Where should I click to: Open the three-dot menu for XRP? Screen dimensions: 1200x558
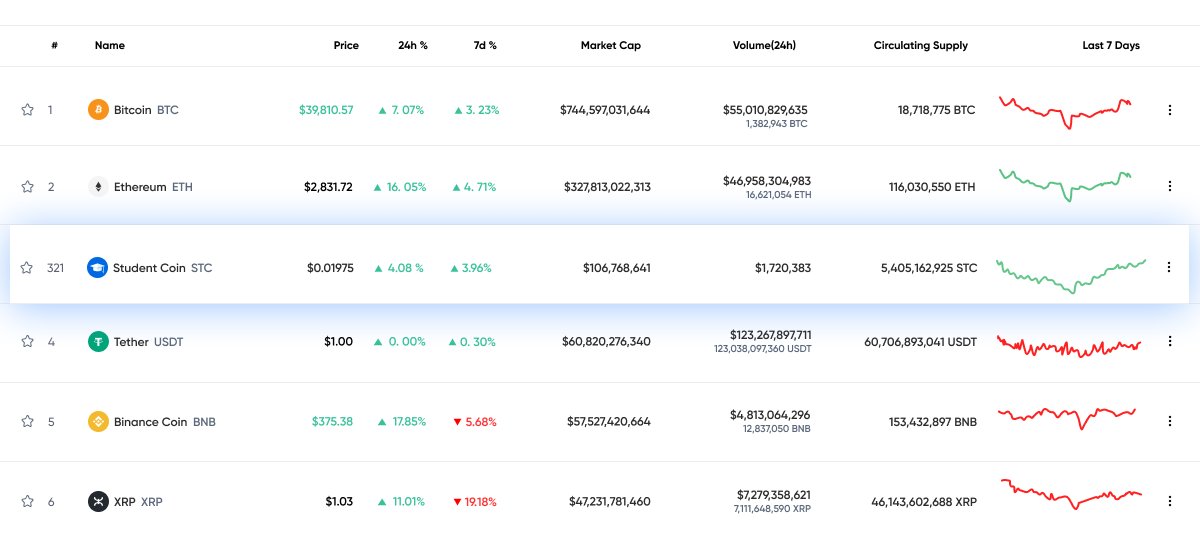(1170, 502)
